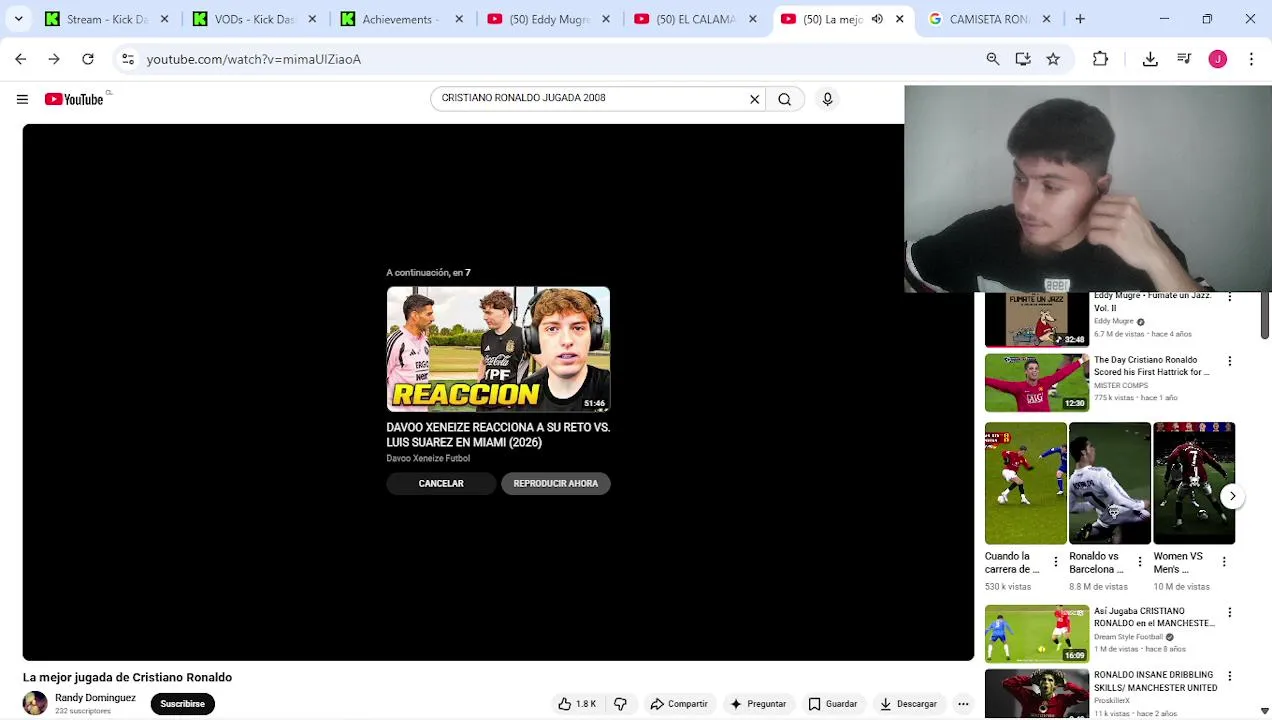Image resolution: width=1272 pixels, height=720 pixels.
Task: Open the tab search dropdown arrow
Action: [18, 19]
